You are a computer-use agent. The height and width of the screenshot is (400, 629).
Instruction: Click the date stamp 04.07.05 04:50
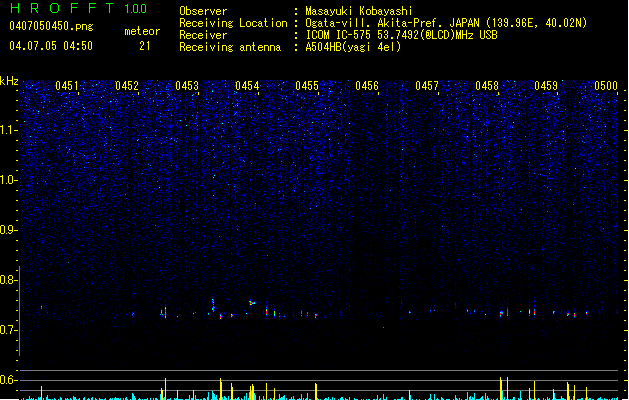tap(51, 46)
